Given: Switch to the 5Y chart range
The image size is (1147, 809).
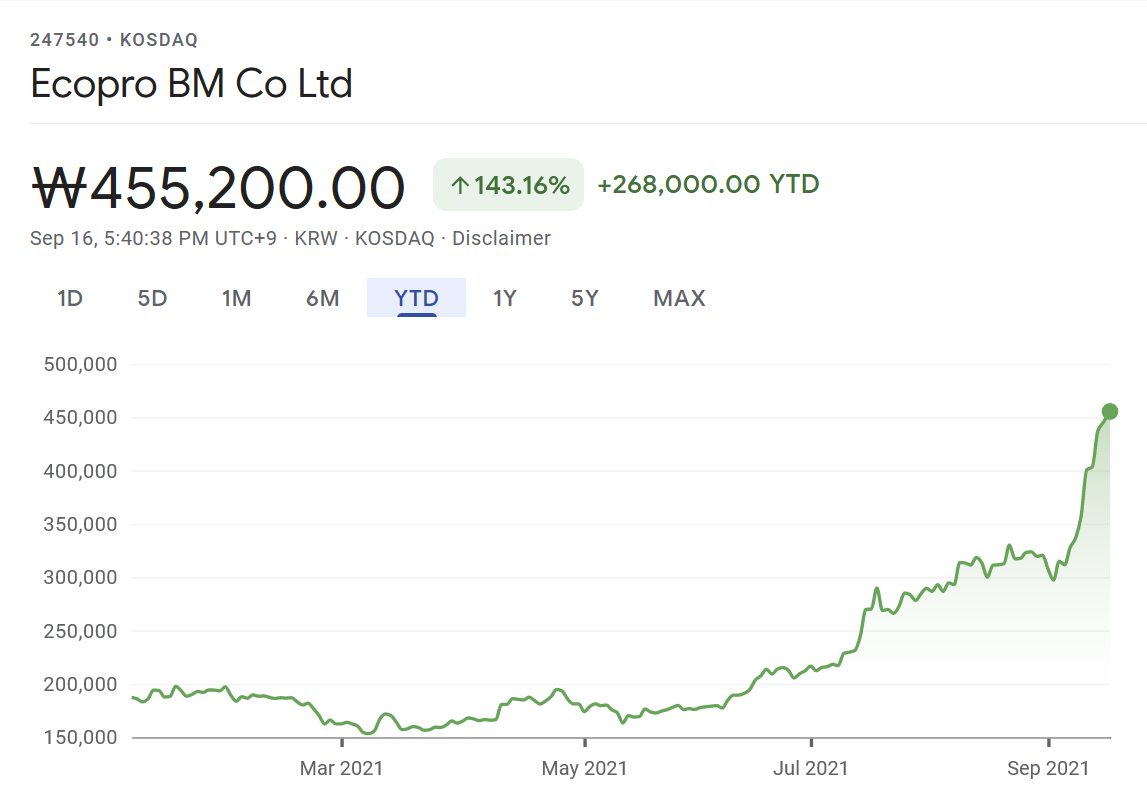Looking at the screenshot, I should coord(585,298).
